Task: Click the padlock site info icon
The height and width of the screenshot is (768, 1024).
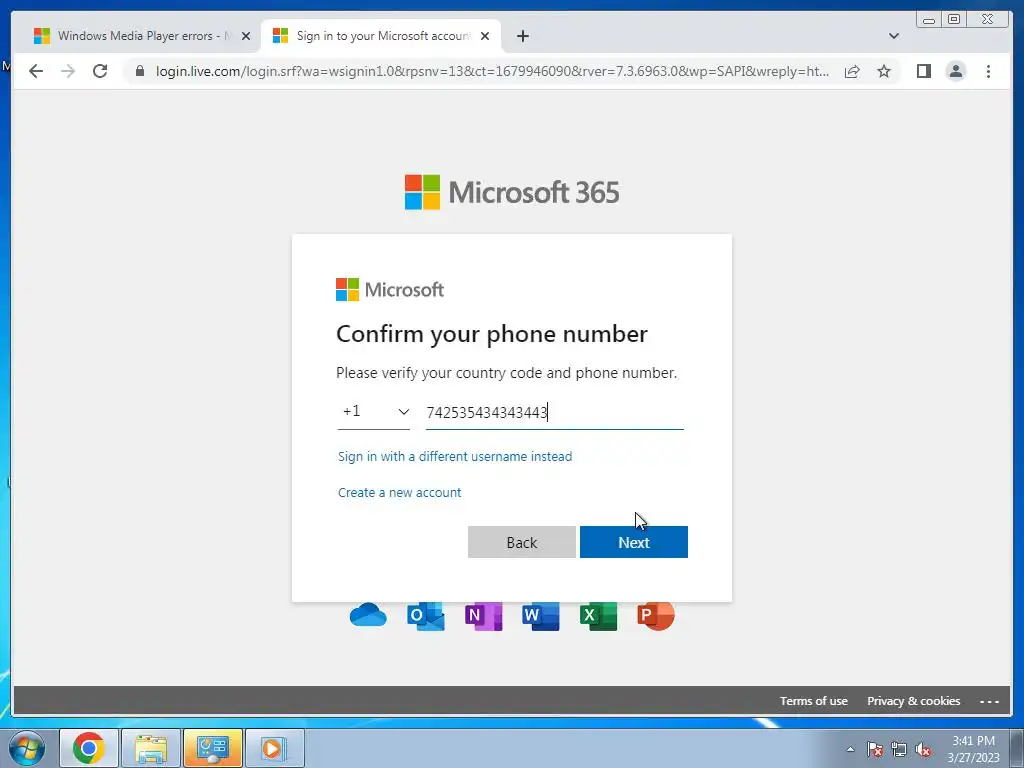Action: 139,71
